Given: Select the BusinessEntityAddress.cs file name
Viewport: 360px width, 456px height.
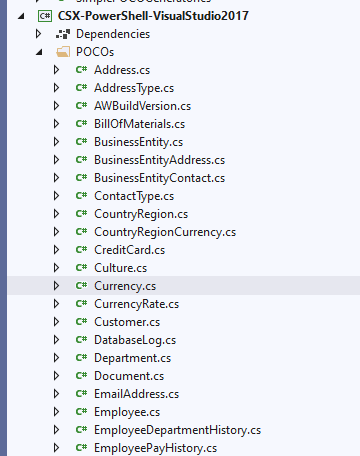Looking at the screenshot, I should tap(160, 160).
